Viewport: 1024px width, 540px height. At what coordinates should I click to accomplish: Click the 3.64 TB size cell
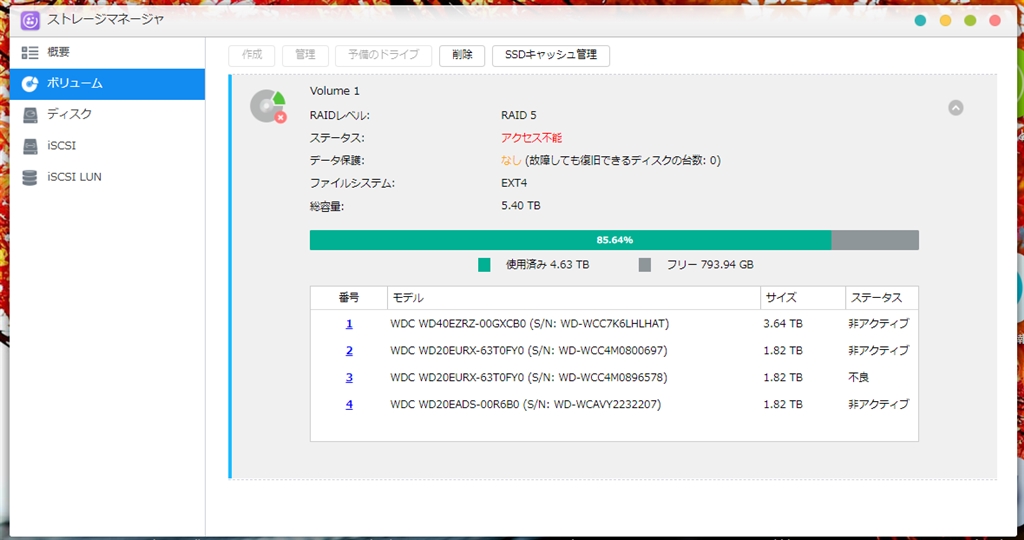point(783,324)
